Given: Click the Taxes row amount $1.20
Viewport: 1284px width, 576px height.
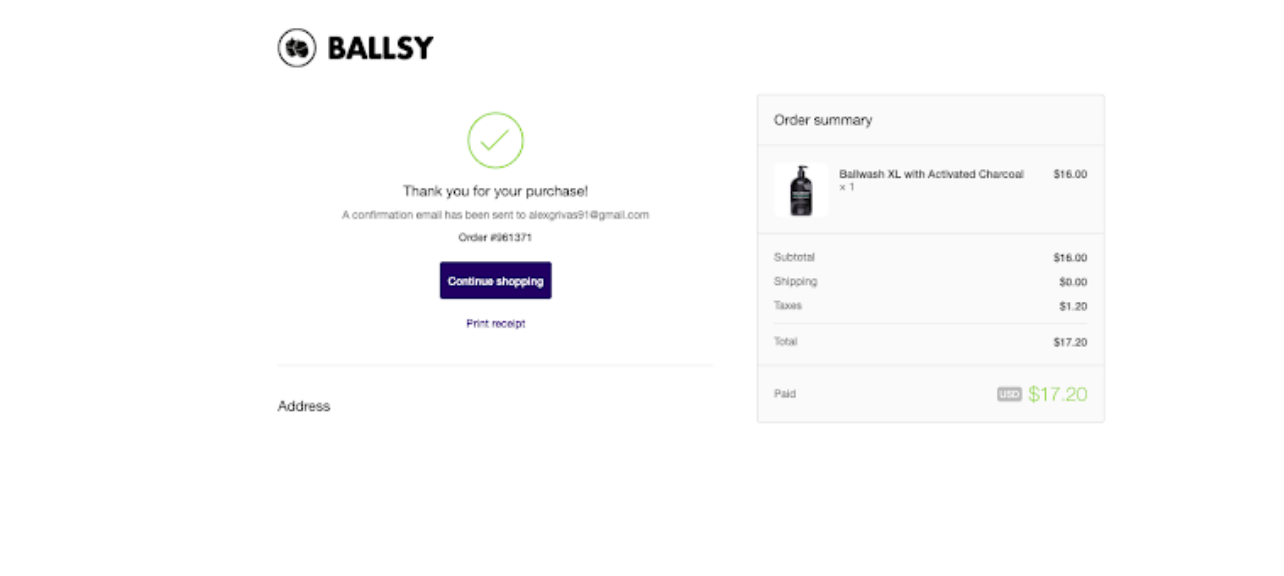Looking at the screenshot, I should [x=1073, y=307].
